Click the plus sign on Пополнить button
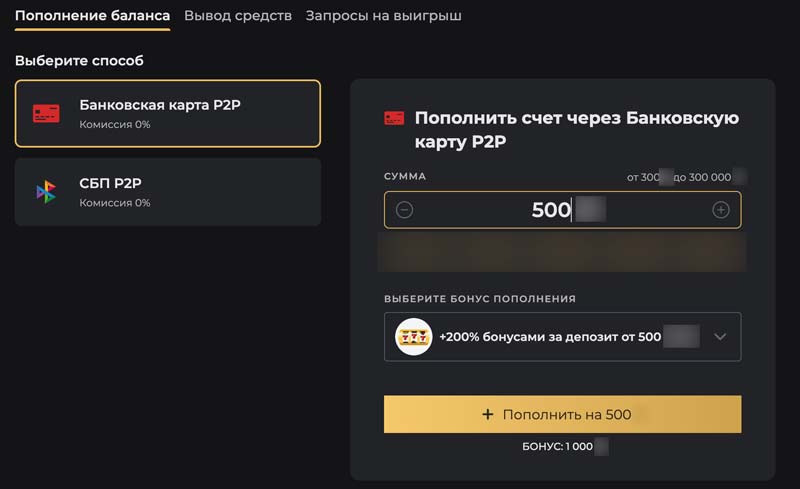Viewport: 800px width, 489px height. [x=488, y=414]
